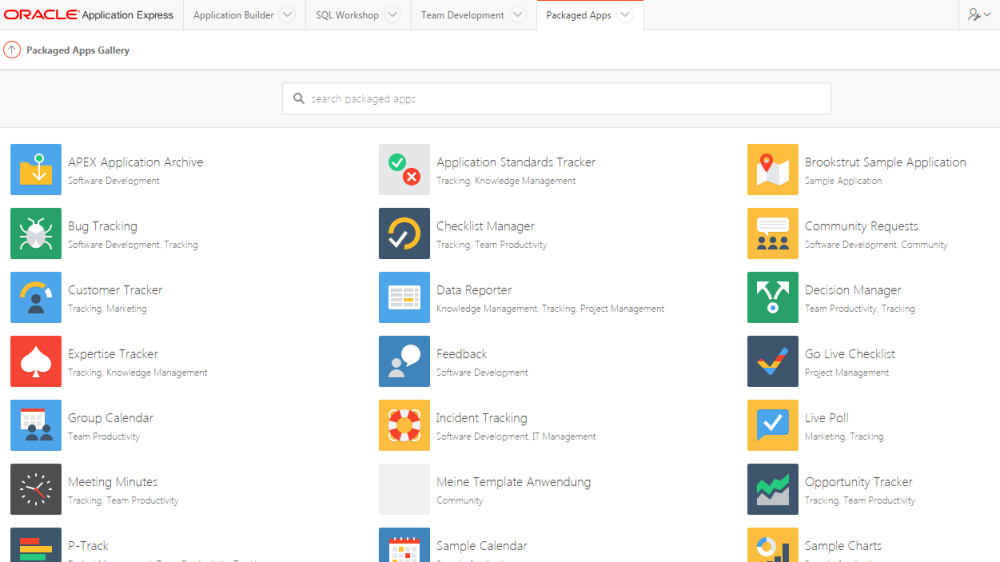Click the Incident Tracking lifebuoy icon
This screenshot has width=1000, height=562.
coord(404,425)
